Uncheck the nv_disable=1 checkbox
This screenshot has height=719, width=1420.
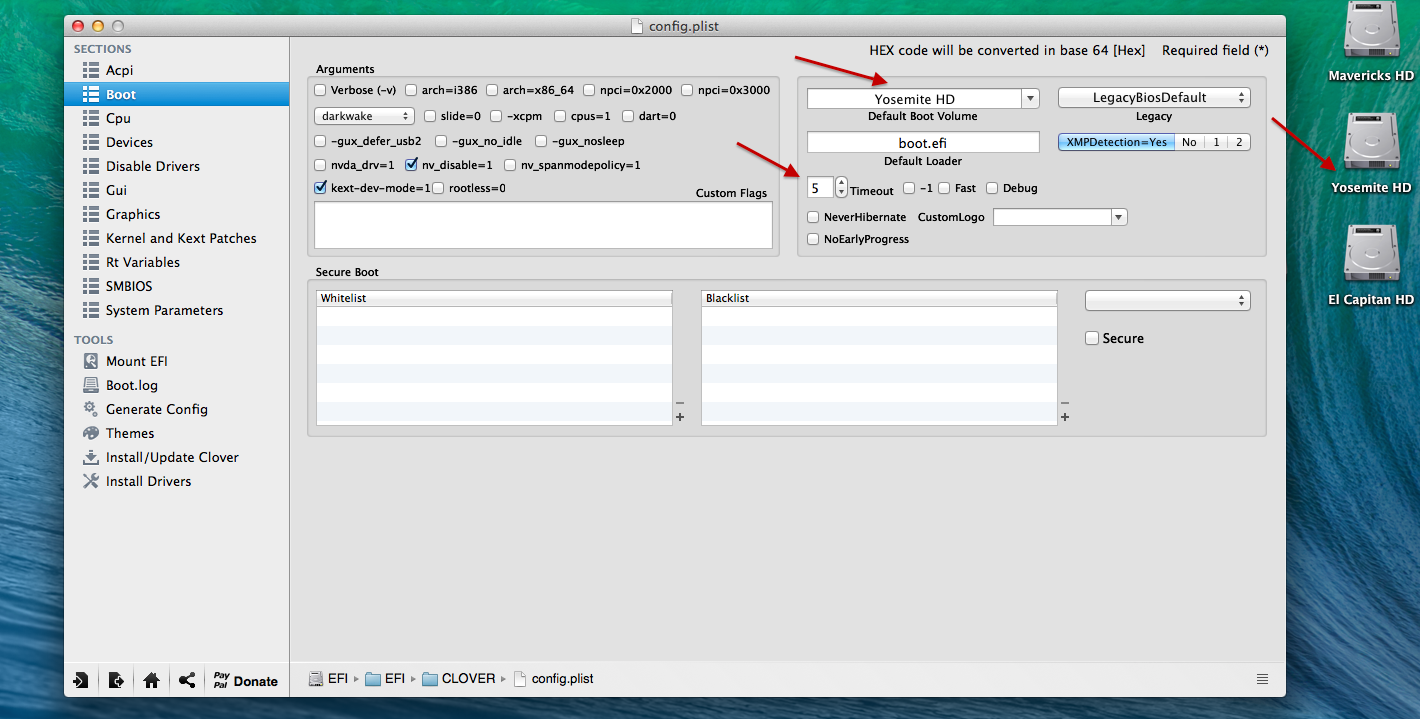pyautogui.click(x=411, y=165)
